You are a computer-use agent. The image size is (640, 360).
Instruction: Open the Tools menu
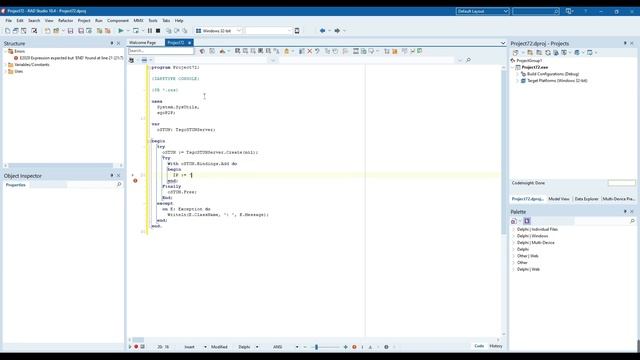(x=153, y=20)
